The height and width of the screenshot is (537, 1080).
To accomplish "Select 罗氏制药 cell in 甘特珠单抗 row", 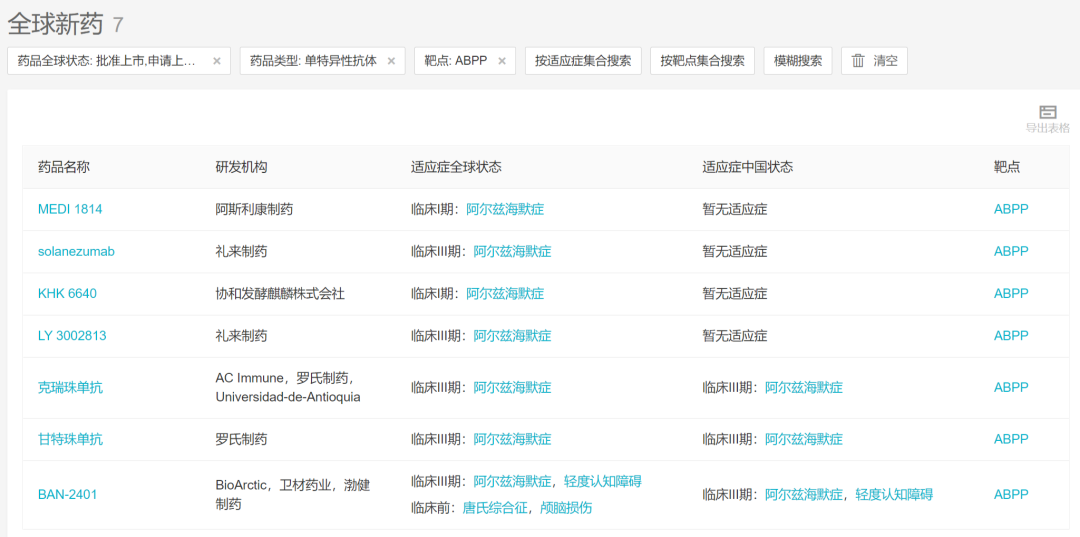I will tap(241, 439).
